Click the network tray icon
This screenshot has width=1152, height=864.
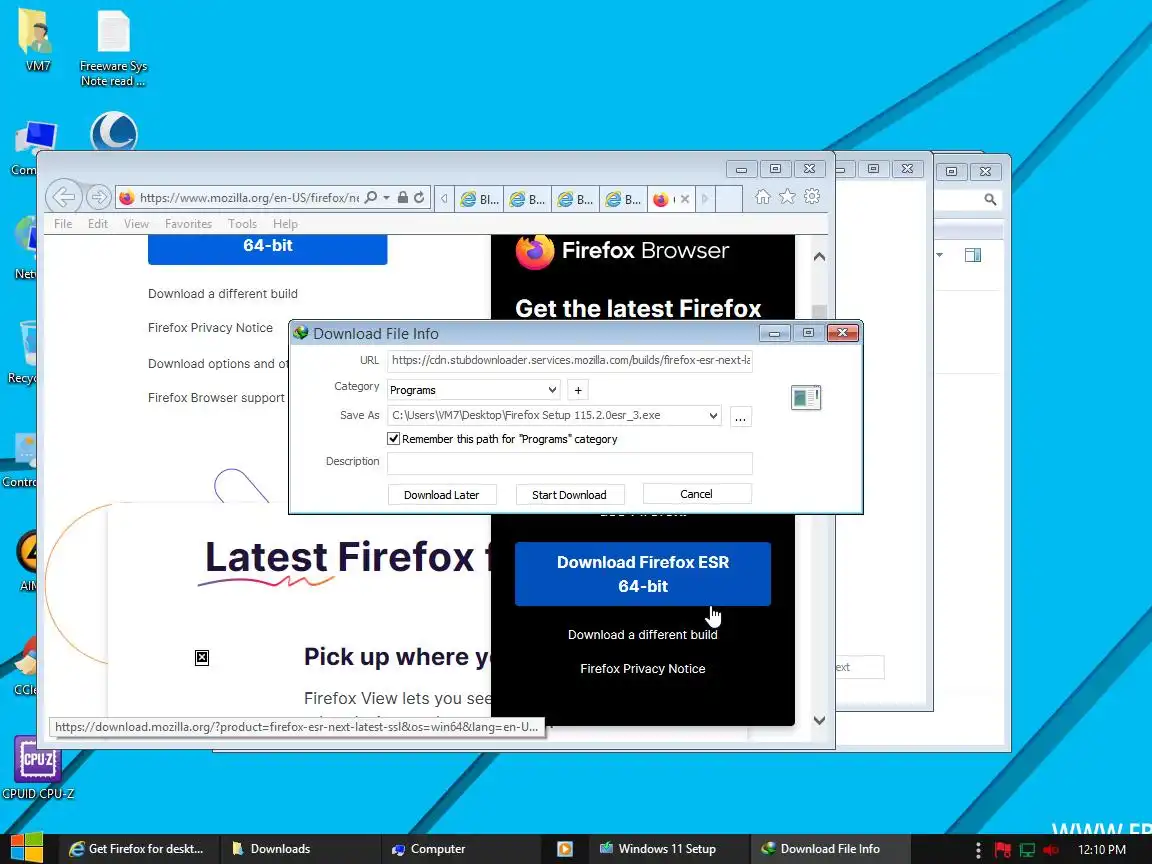pos(1027,849)
